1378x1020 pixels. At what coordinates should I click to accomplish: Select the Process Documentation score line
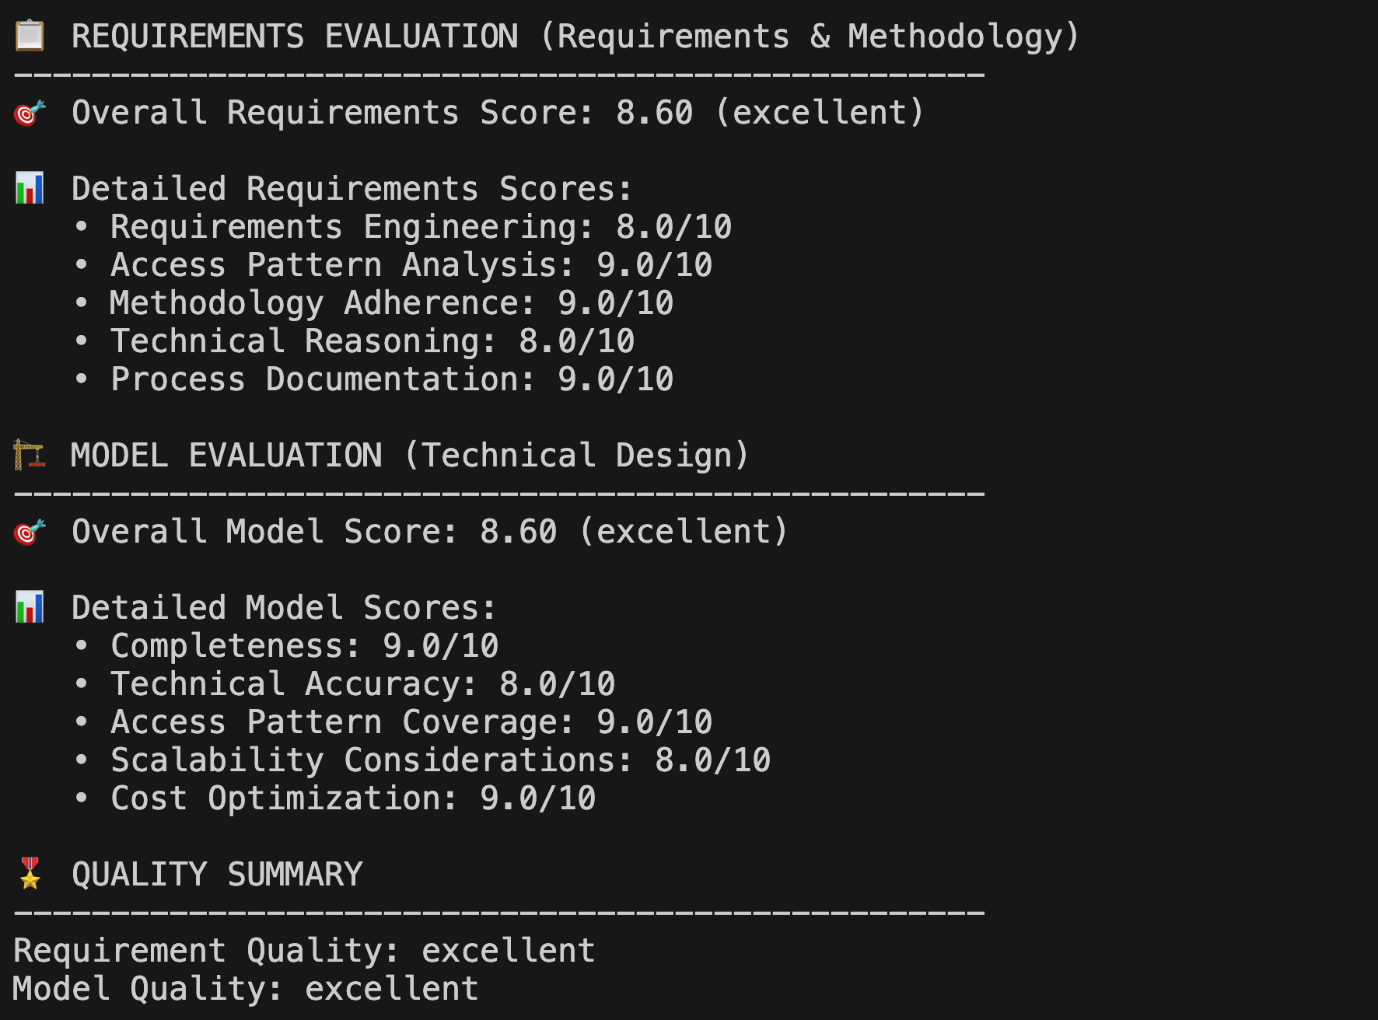tap(391, 379)
